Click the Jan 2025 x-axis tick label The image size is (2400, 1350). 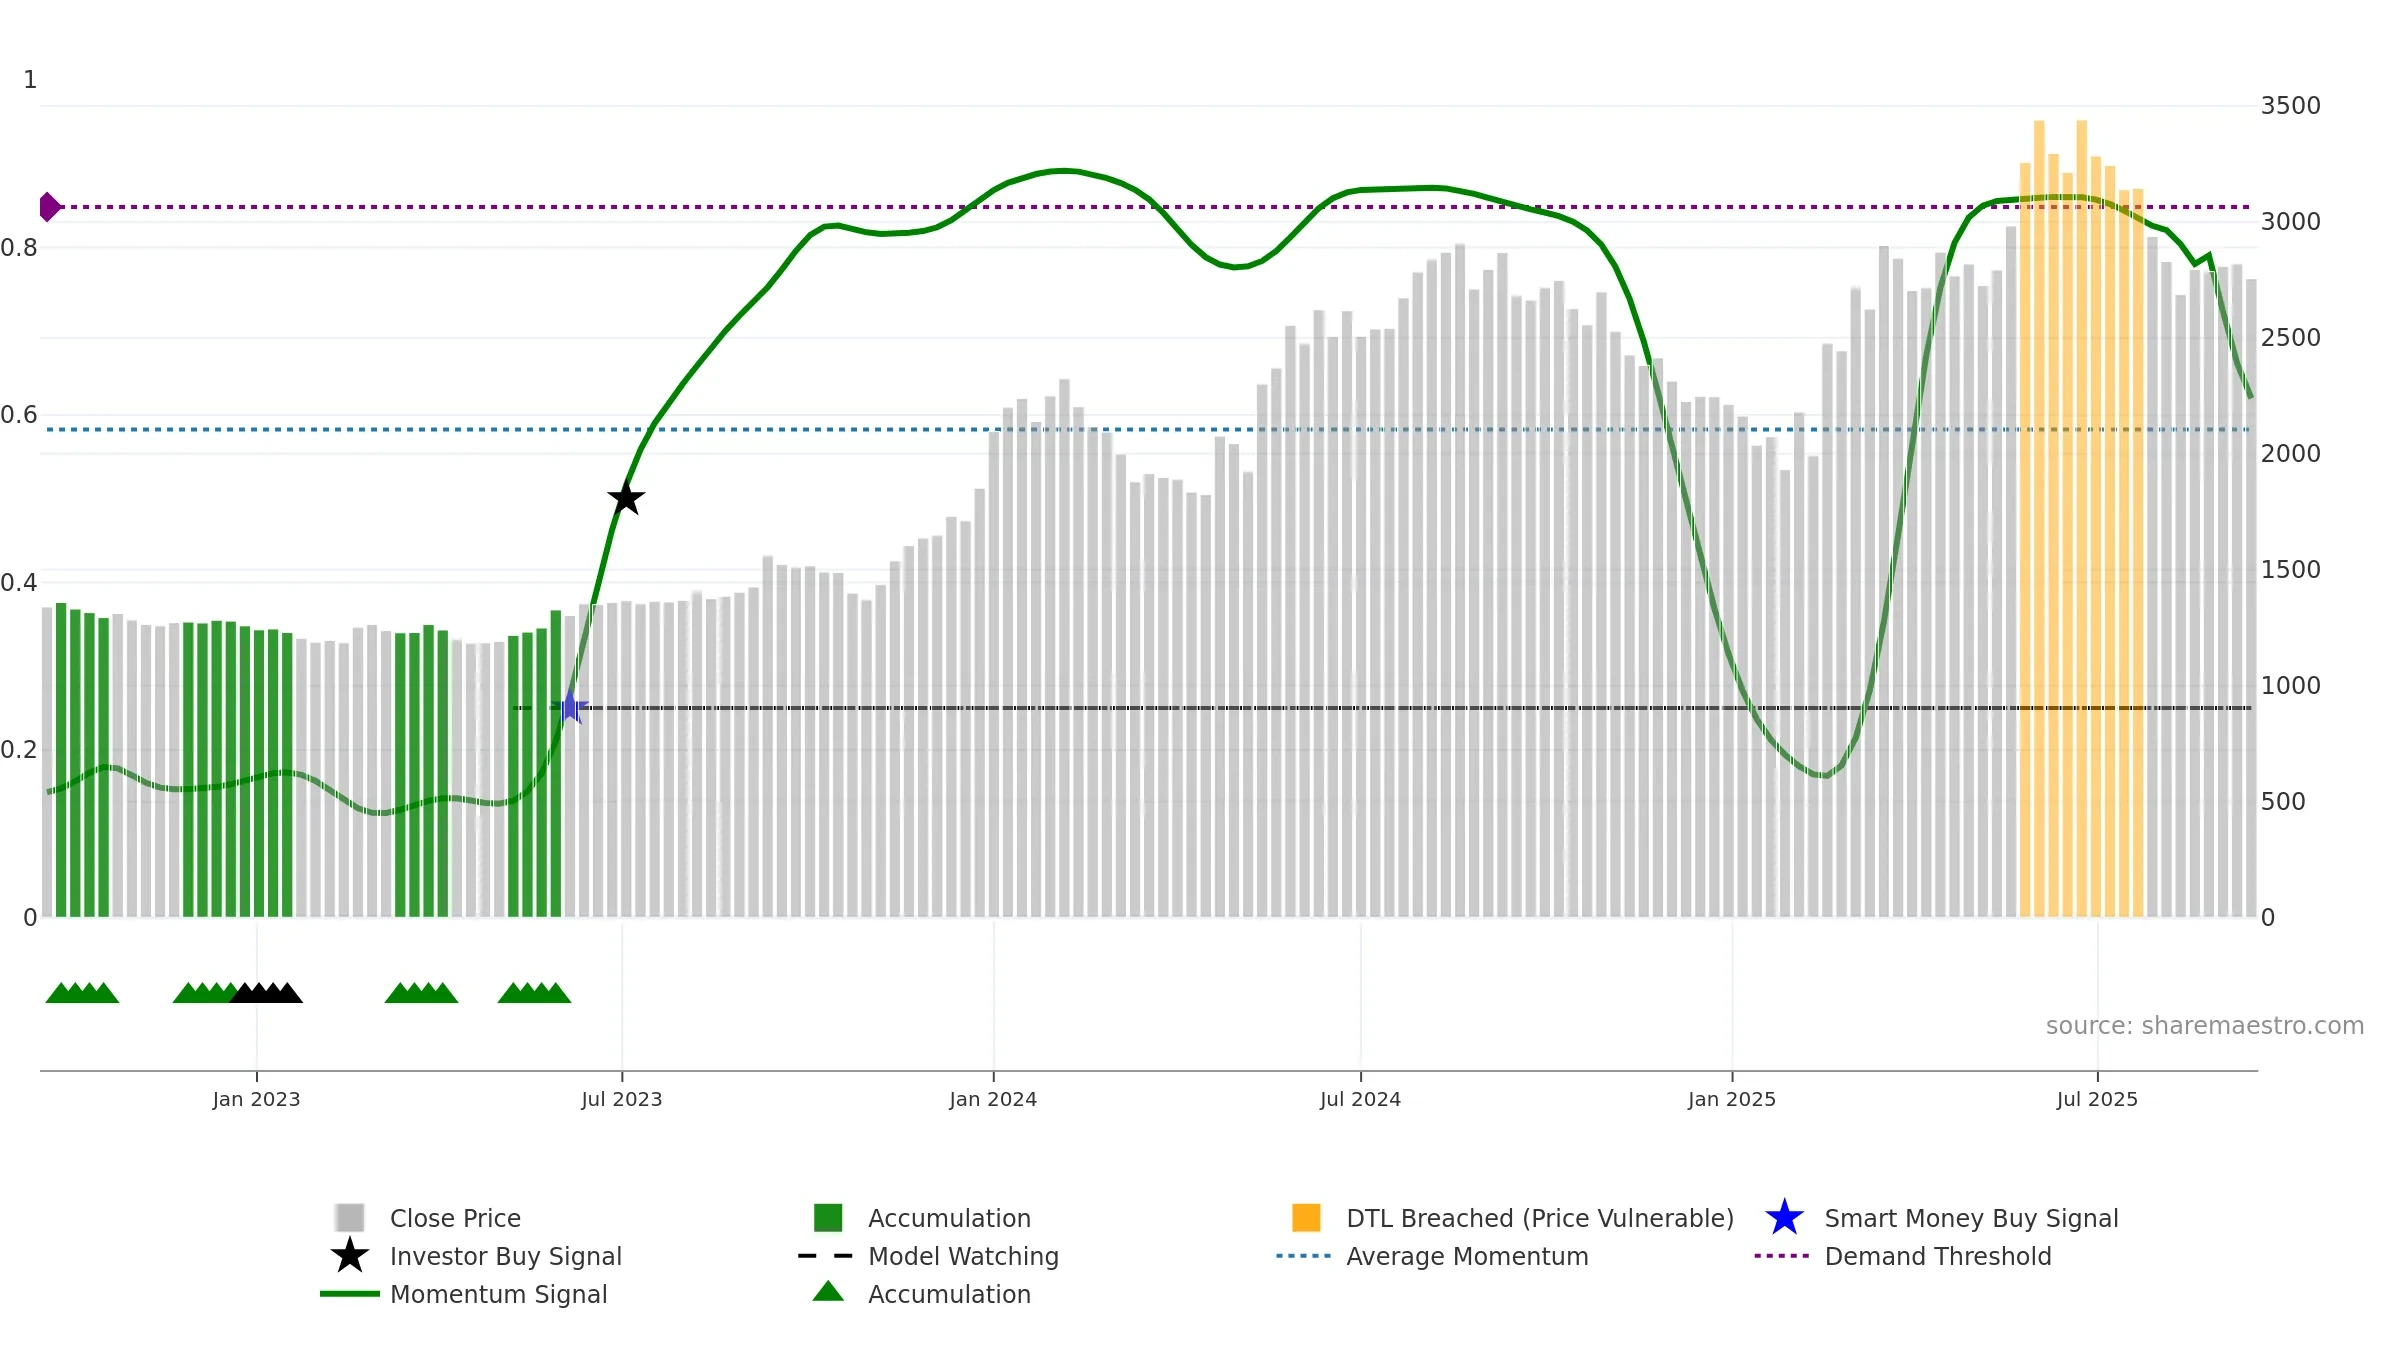click(x=1732, y=1099)
